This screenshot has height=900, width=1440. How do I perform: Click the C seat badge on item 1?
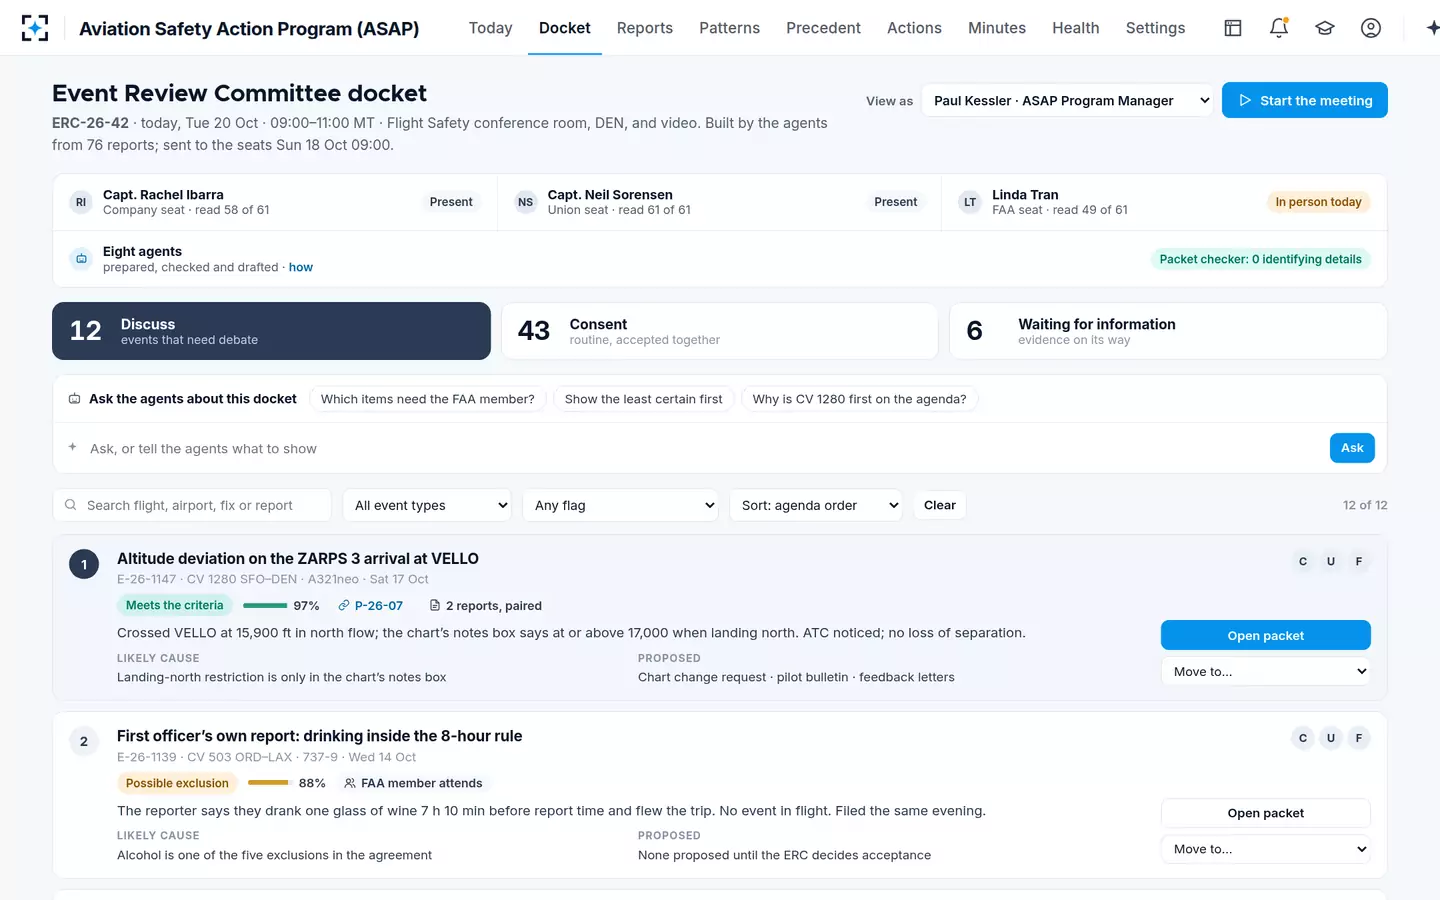coord(1303,561)
